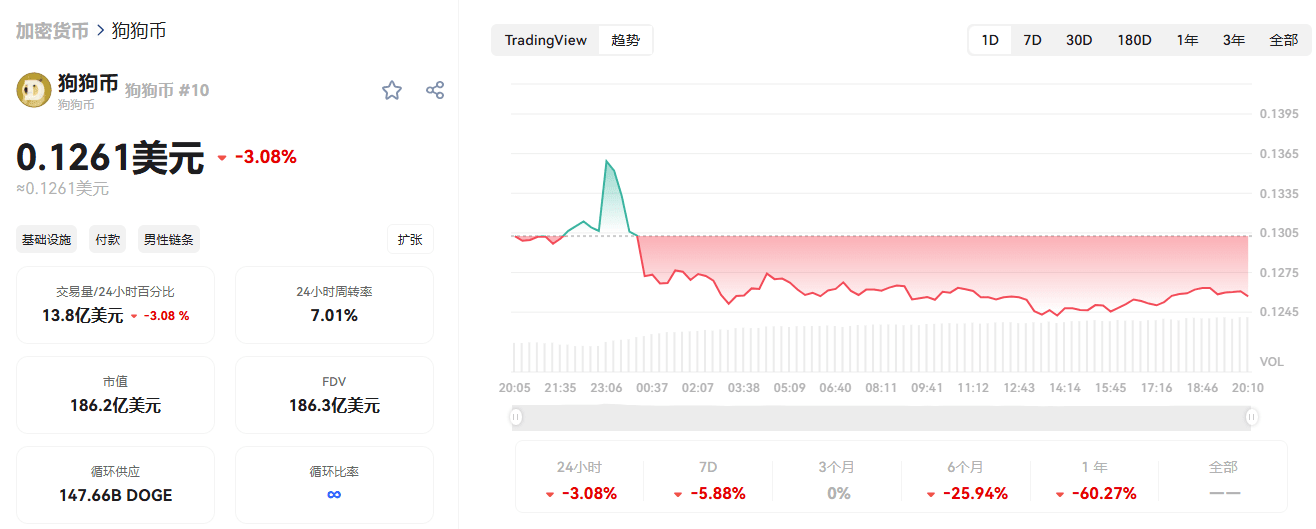Select the 7D time range
Image resolution: width=1316 pixels, height=529 pixels.
(1032, 40)
